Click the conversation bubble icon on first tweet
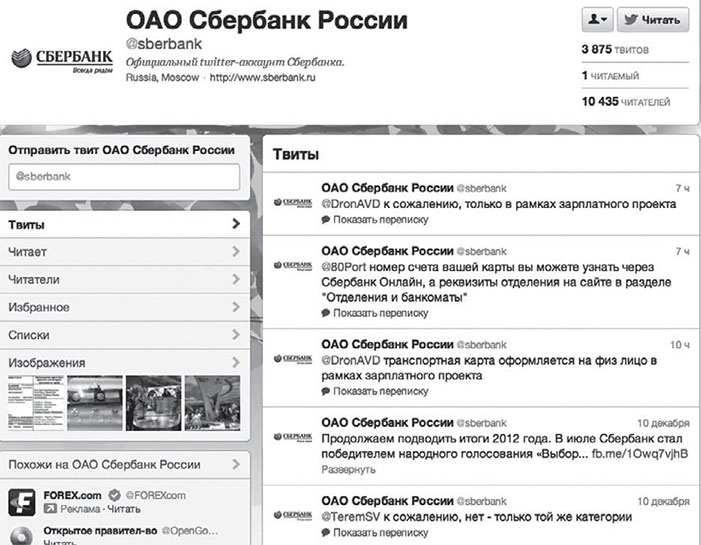The height and width of the screenshot is (545, 701). [325, 220]
